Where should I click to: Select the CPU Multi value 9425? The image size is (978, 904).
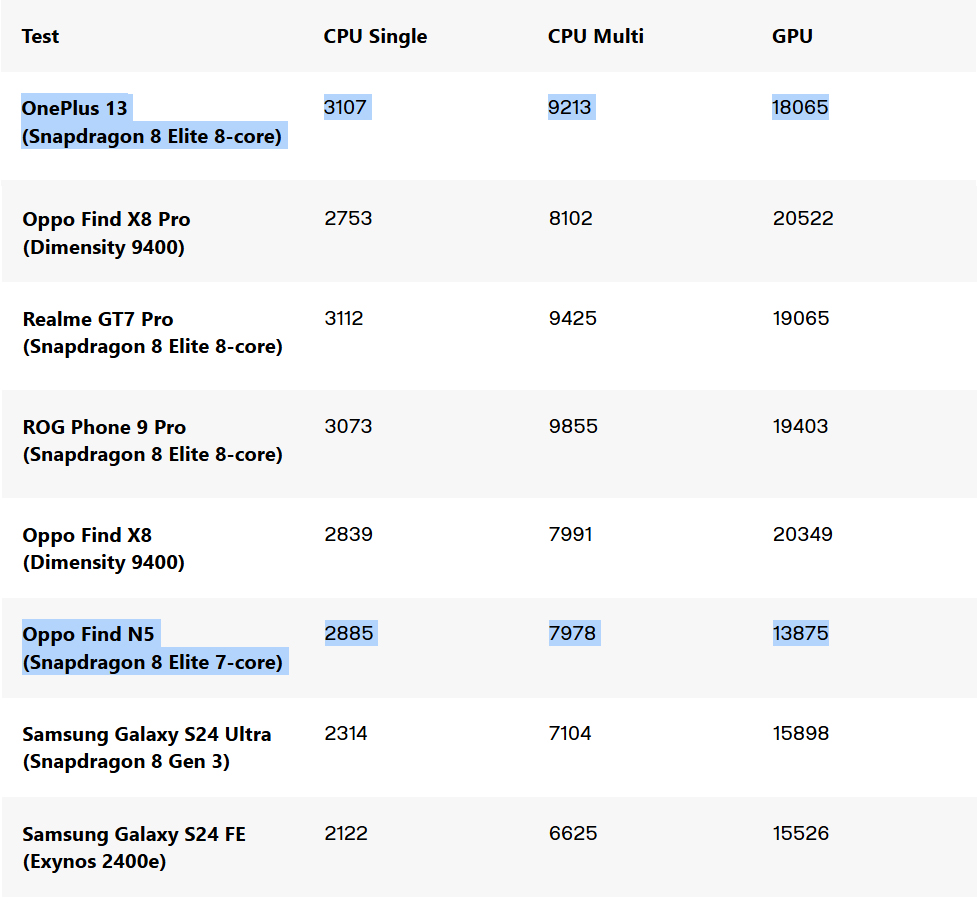pyautogui.click(x=572, y=318)
